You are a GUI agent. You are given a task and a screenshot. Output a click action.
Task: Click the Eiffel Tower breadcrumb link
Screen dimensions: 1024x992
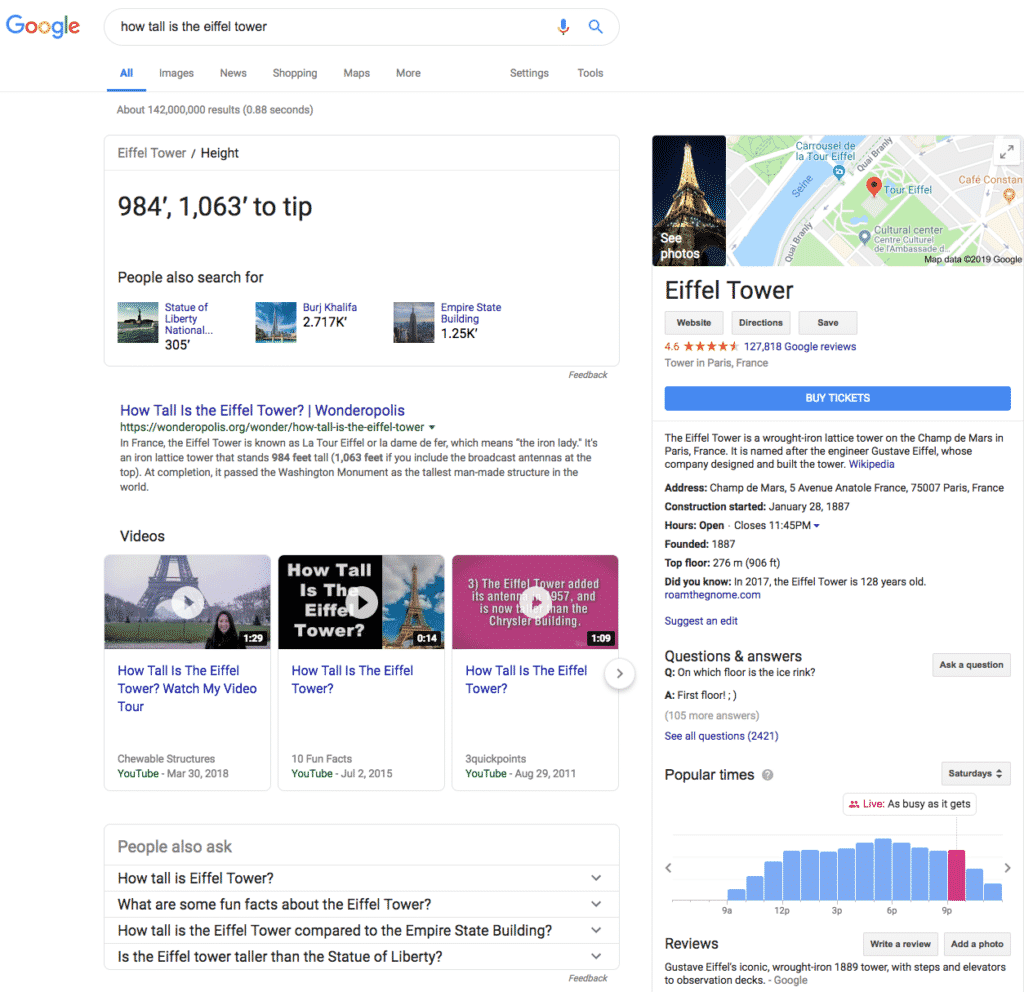pyautogui.click(x=152, y=153)
